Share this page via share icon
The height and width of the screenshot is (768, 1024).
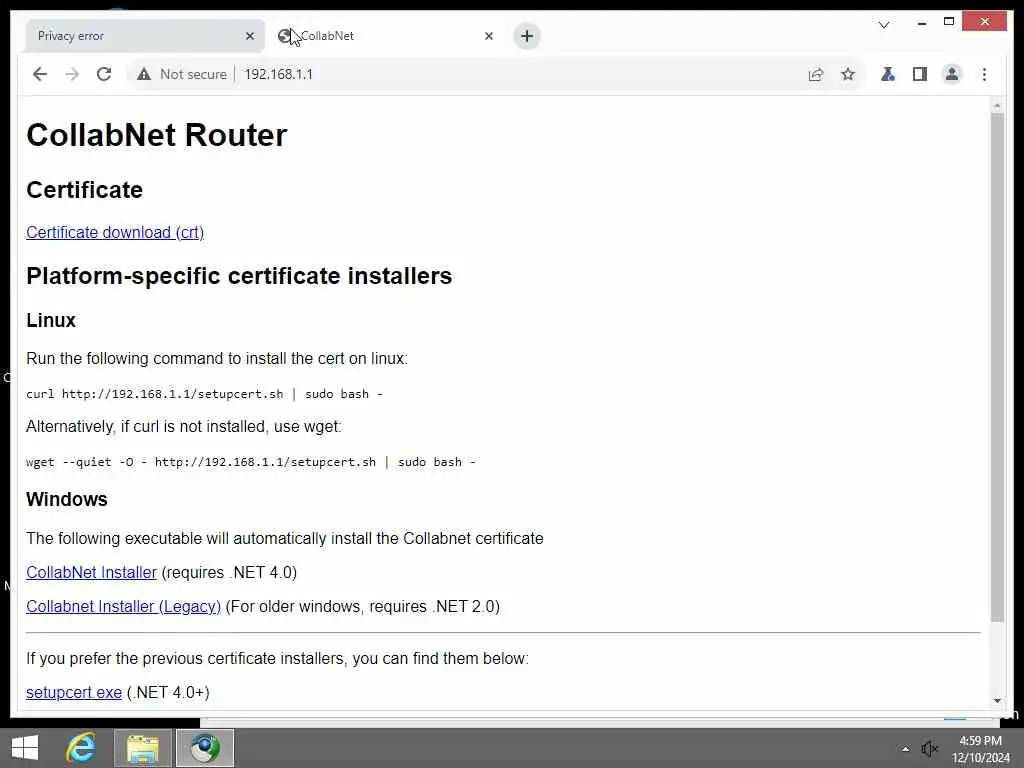816,74
